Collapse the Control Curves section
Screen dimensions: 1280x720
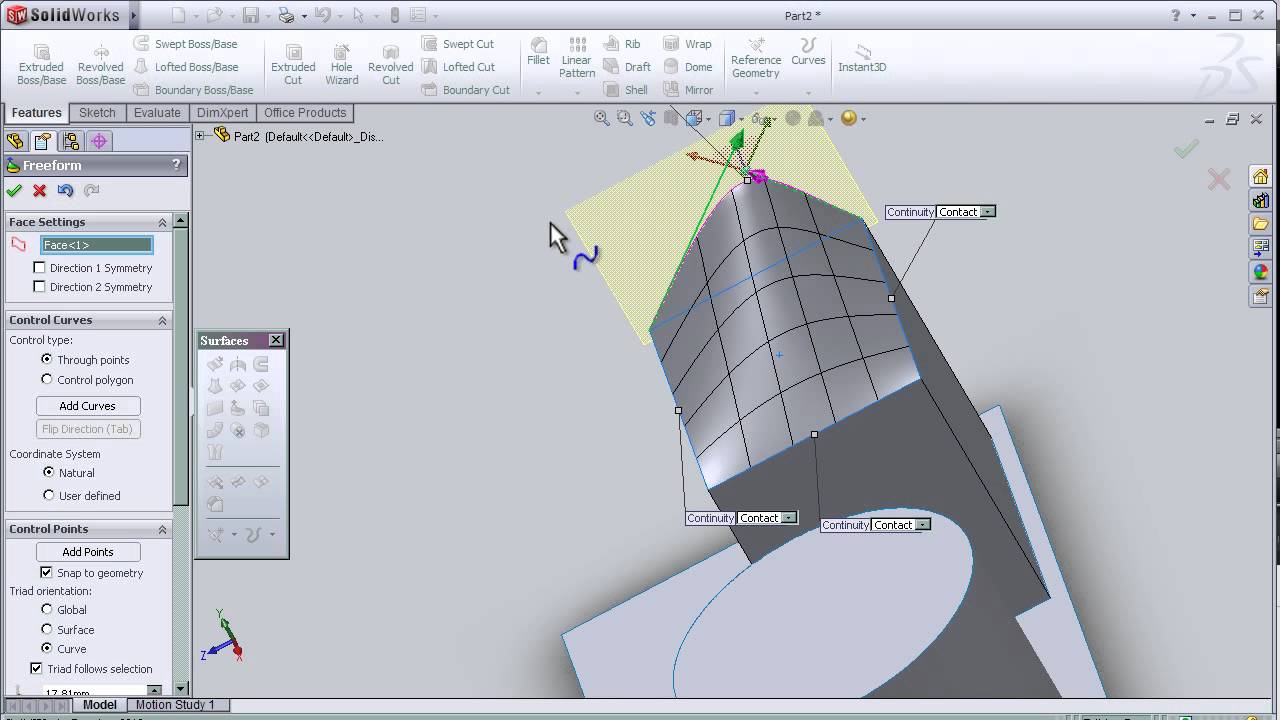point(162,320)
